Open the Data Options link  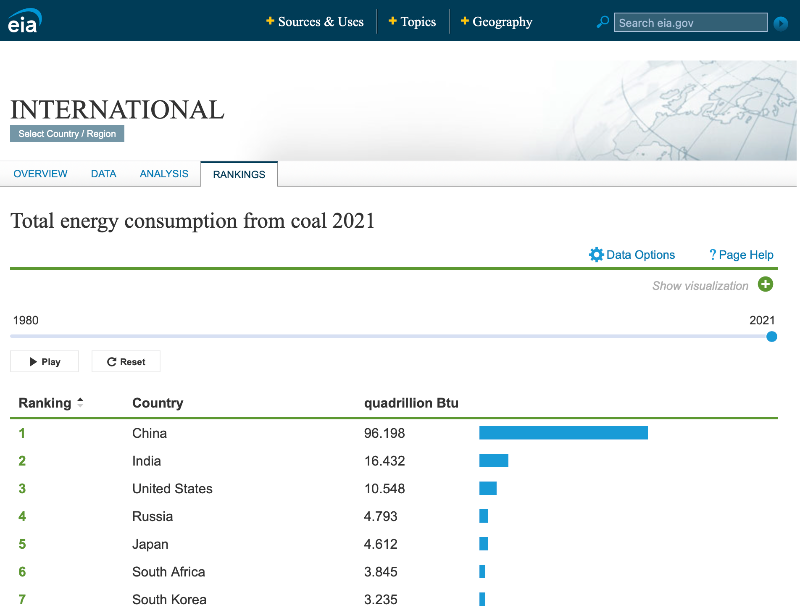click(x=640, y=254)
